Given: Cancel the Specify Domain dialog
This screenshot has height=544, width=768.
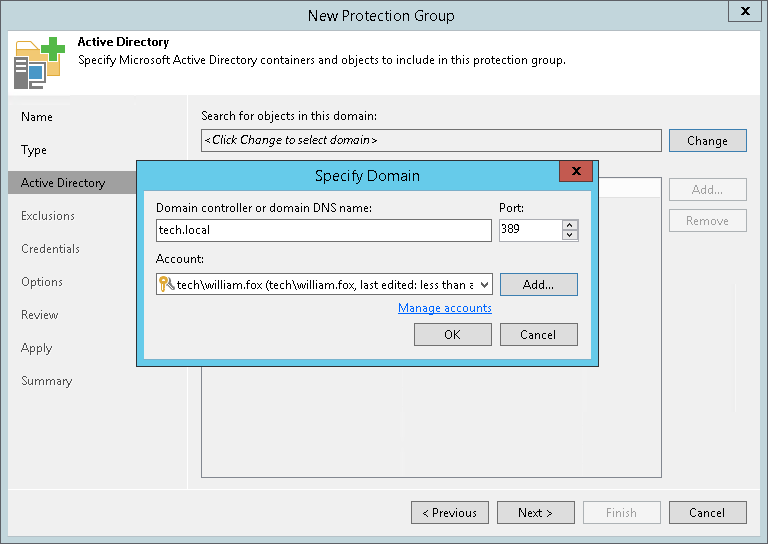Looking at the screenshot, I should tap(538, 335).
